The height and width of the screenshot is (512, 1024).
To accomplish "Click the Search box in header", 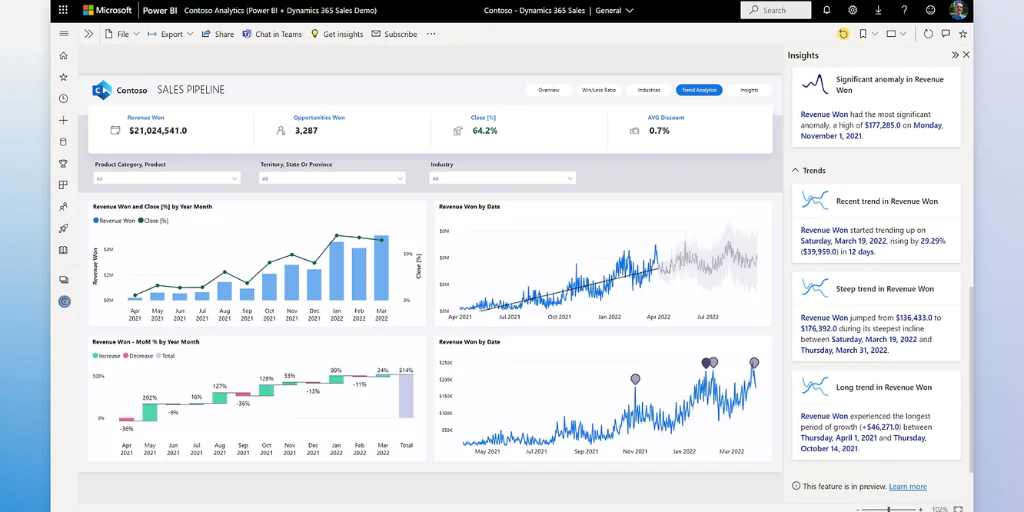I will pos(776,10).
